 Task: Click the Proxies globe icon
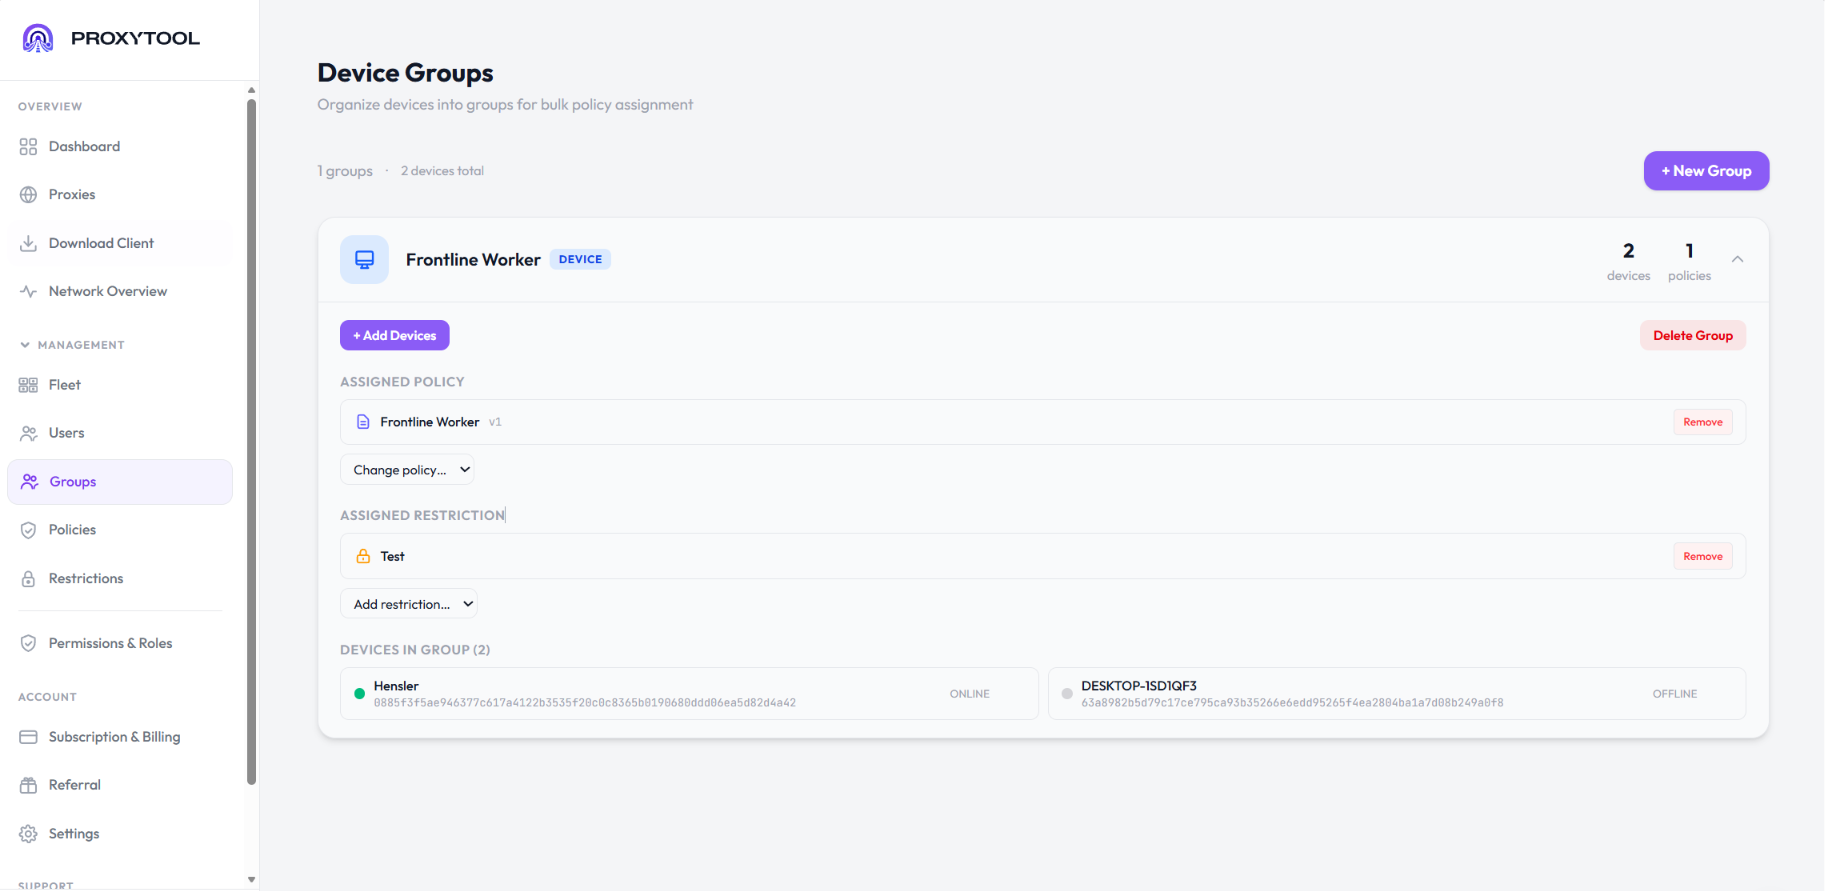coord(28,194)
